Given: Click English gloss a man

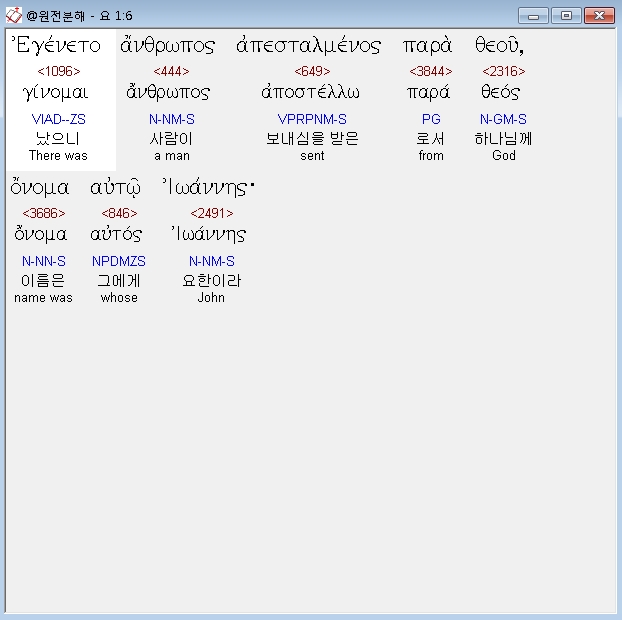Looking at the screenshot, I should 172,156.
